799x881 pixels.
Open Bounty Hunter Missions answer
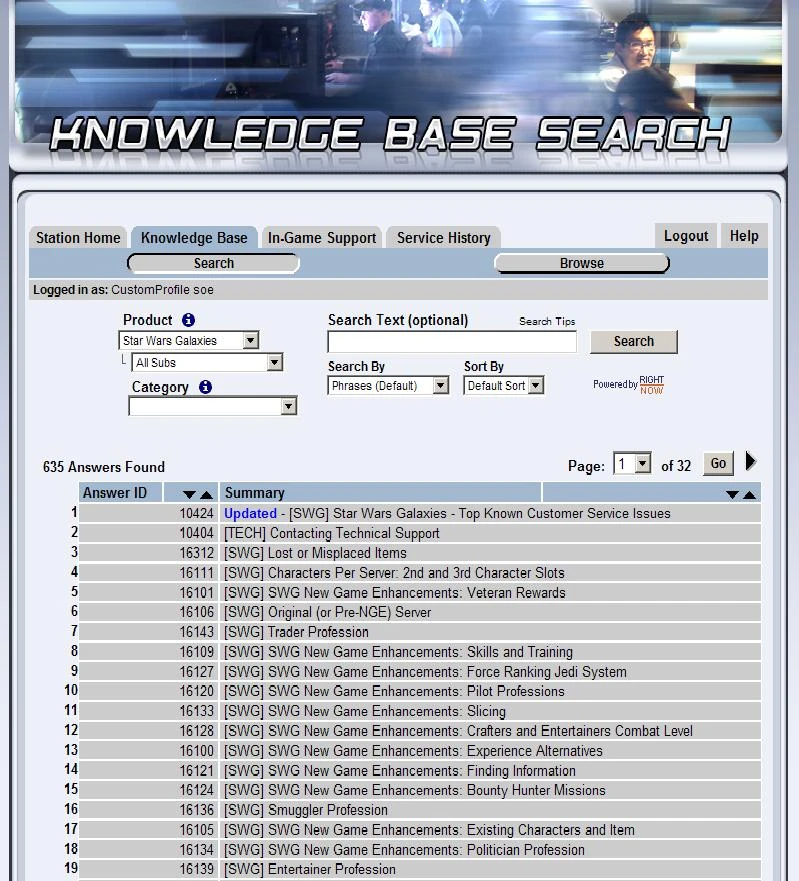tap(415, 790)
